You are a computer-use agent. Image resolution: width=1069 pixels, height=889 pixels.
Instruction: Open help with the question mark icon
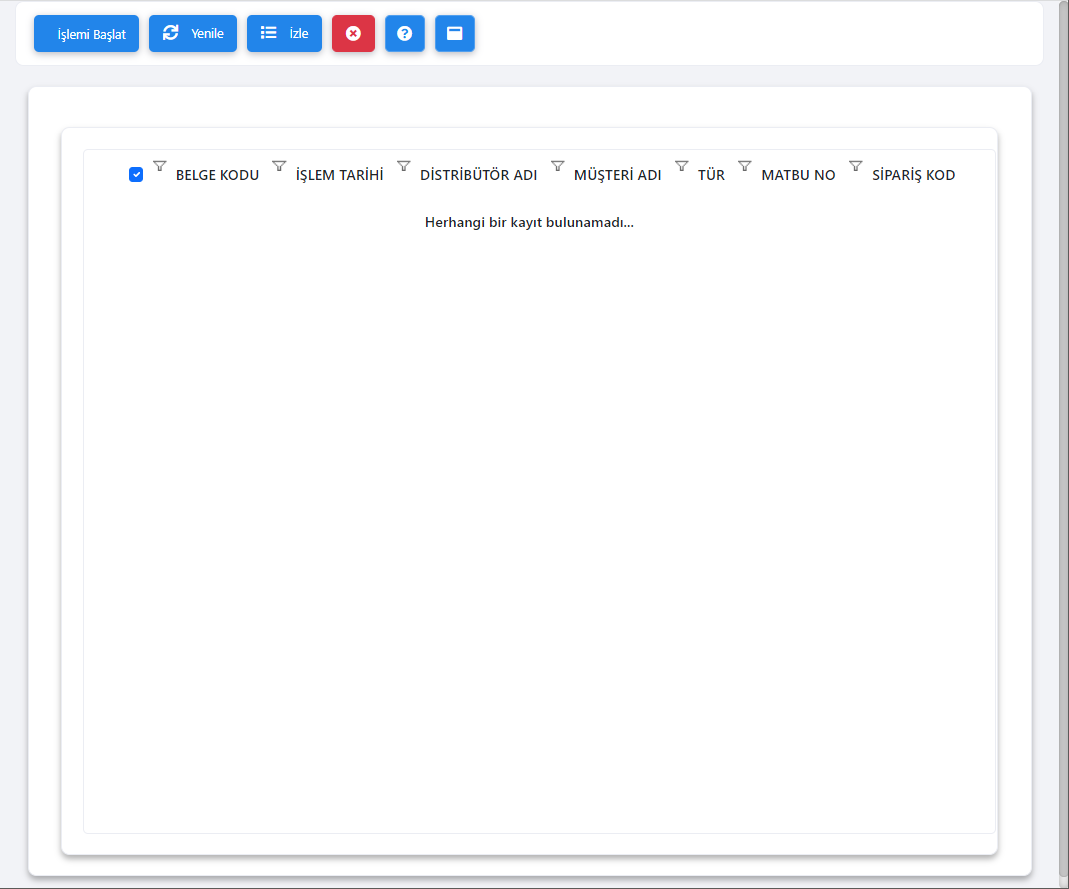point(404,33)
